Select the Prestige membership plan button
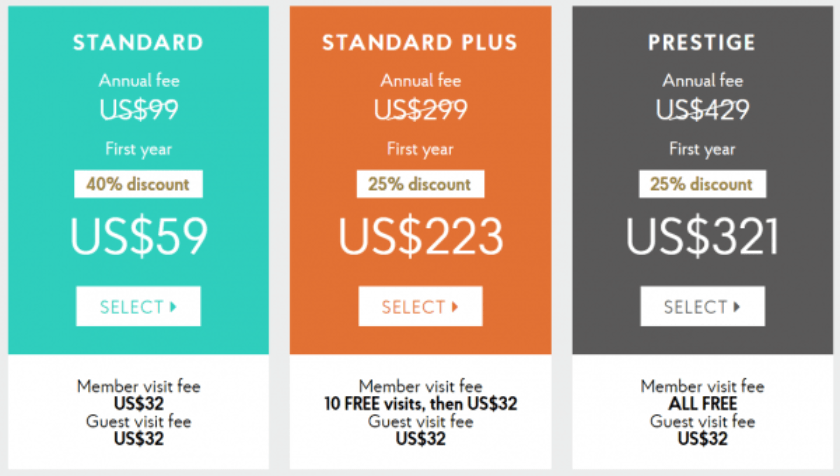This screenshot has height=476, width=840. point(702,306)
